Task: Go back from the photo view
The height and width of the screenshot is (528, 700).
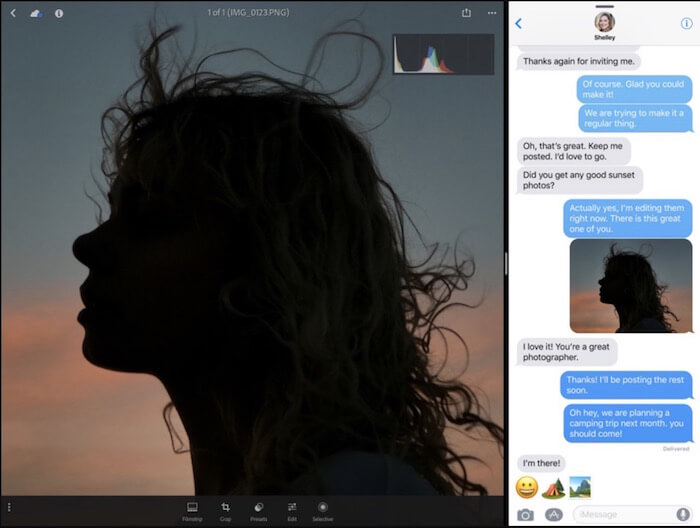Action: (13, 13)
